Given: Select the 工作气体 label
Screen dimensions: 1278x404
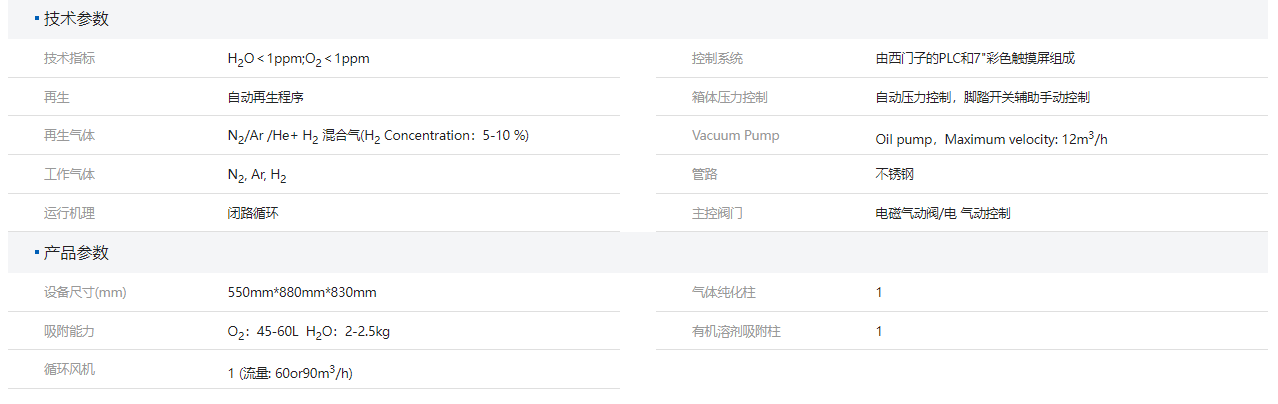Looking at the screenshot, I should [69, 175].
